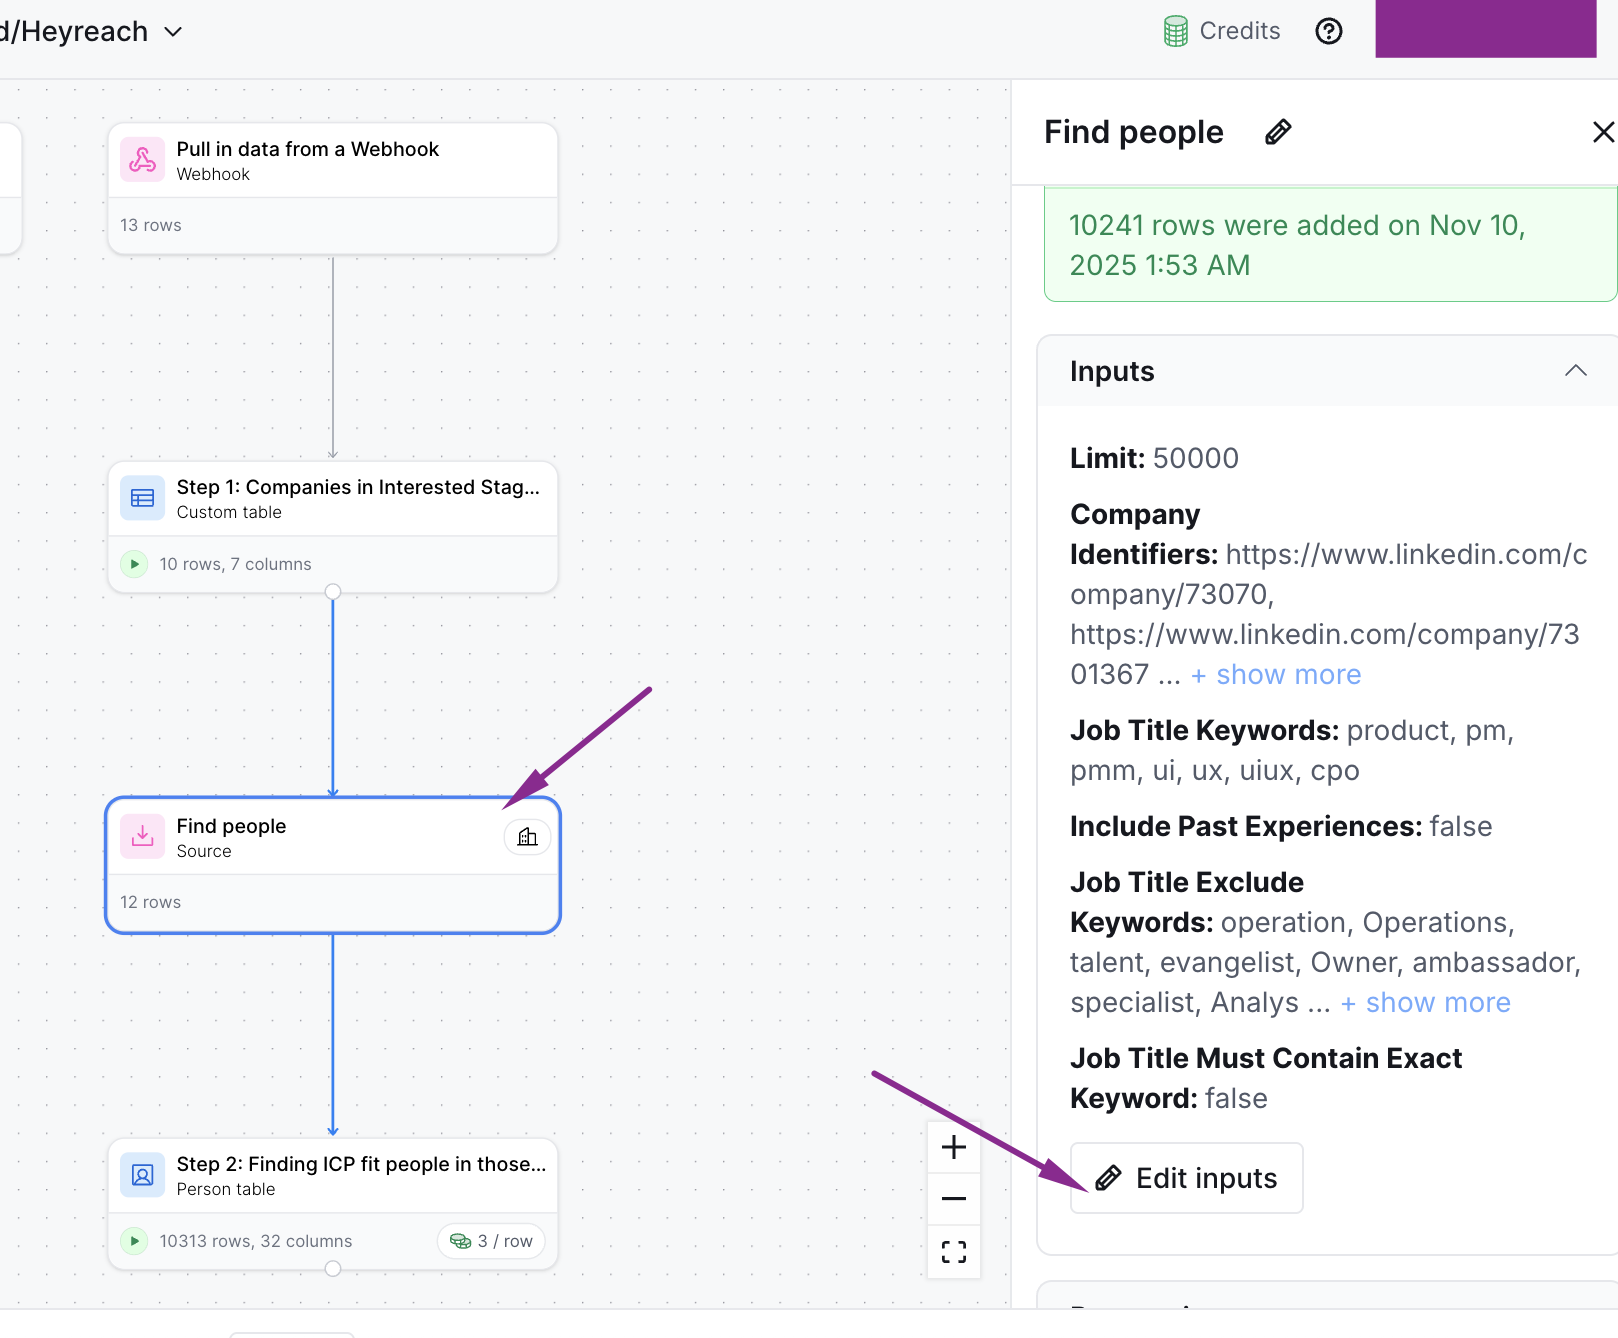Click the 3 per row credit badge on Step 2
This screenshot has width=1618, height=1338.
tap(490, 1241)
